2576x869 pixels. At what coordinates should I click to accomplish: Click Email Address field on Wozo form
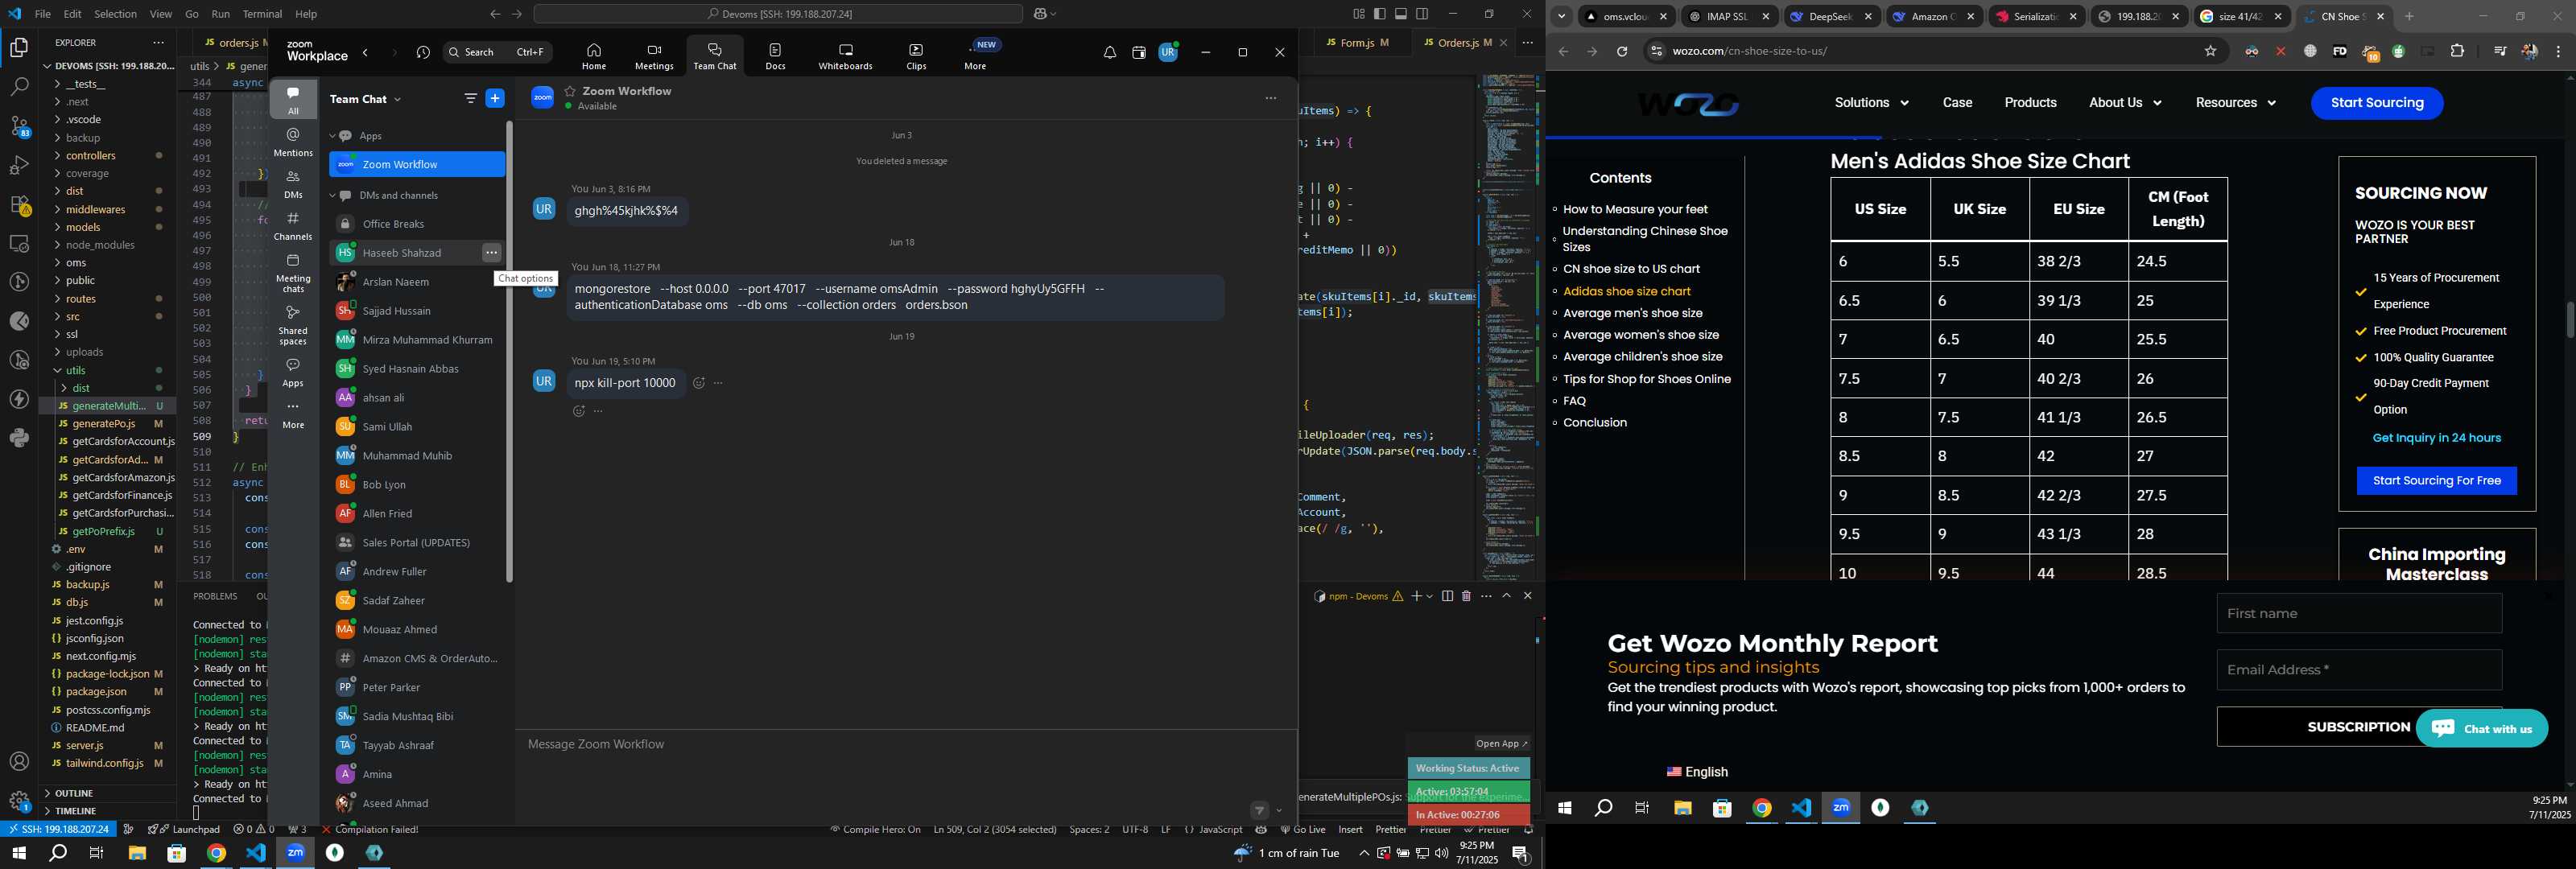2358,670
